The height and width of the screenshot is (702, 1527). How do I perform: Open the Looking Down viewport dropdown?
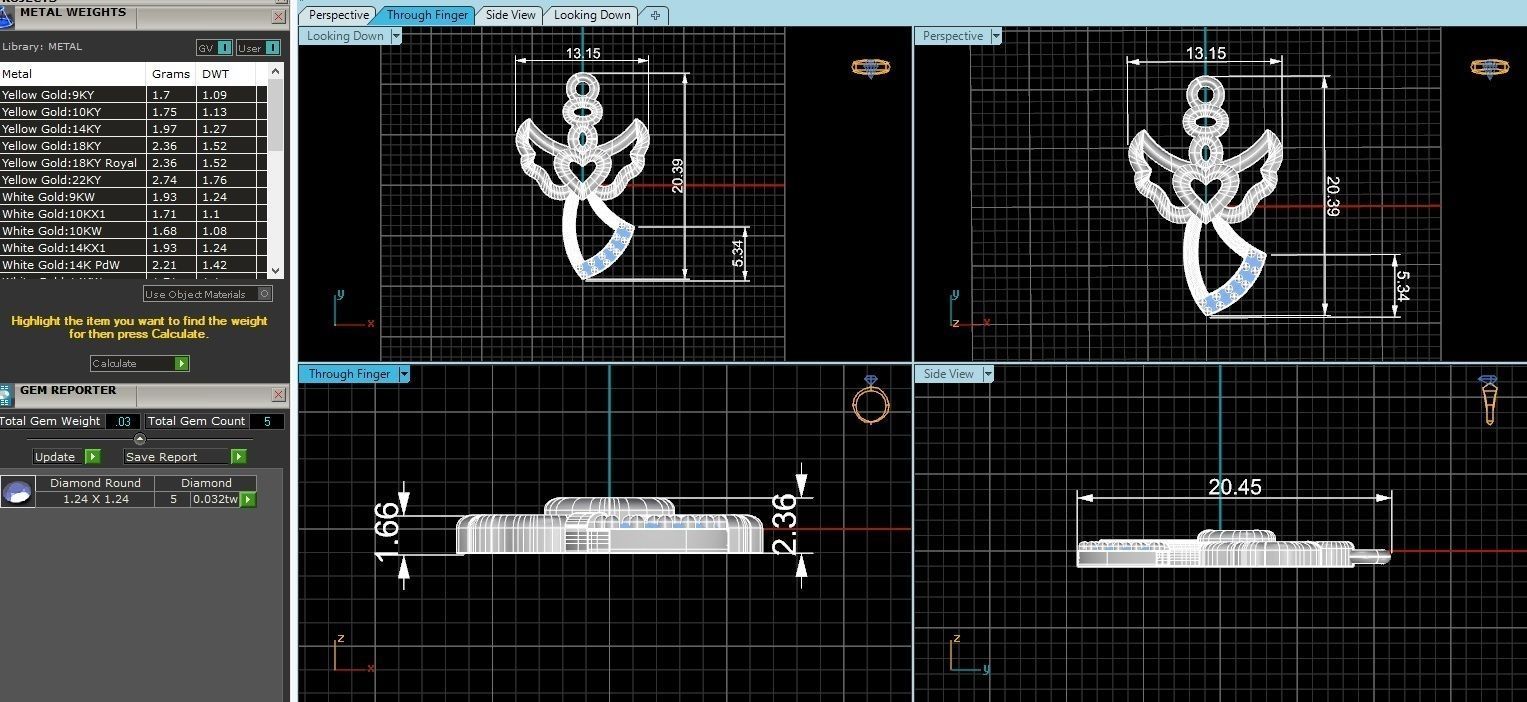[396, 36]
